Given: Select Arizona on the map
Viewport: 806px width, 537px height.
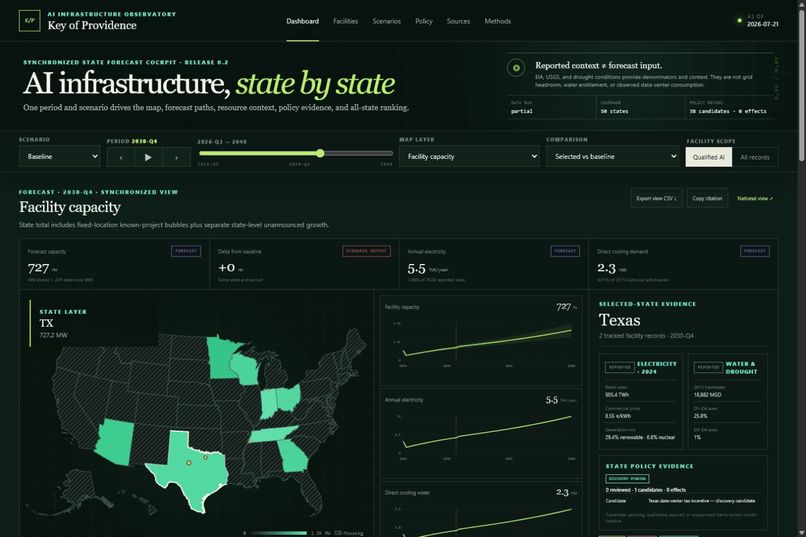Looking at the screenshot, I should click(x=116, y=441).
